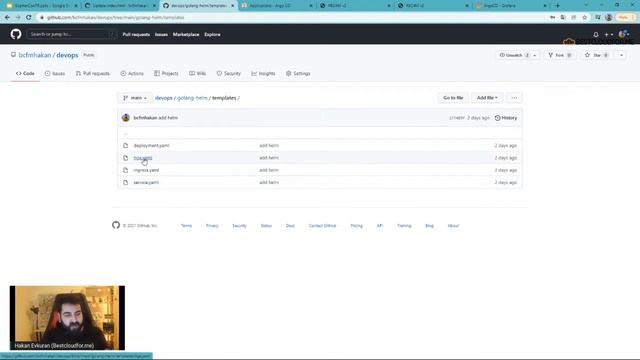Screen dimensions: 640x360
Task: Click the committer avatar in commit row
Action: (x=126, y=118)
